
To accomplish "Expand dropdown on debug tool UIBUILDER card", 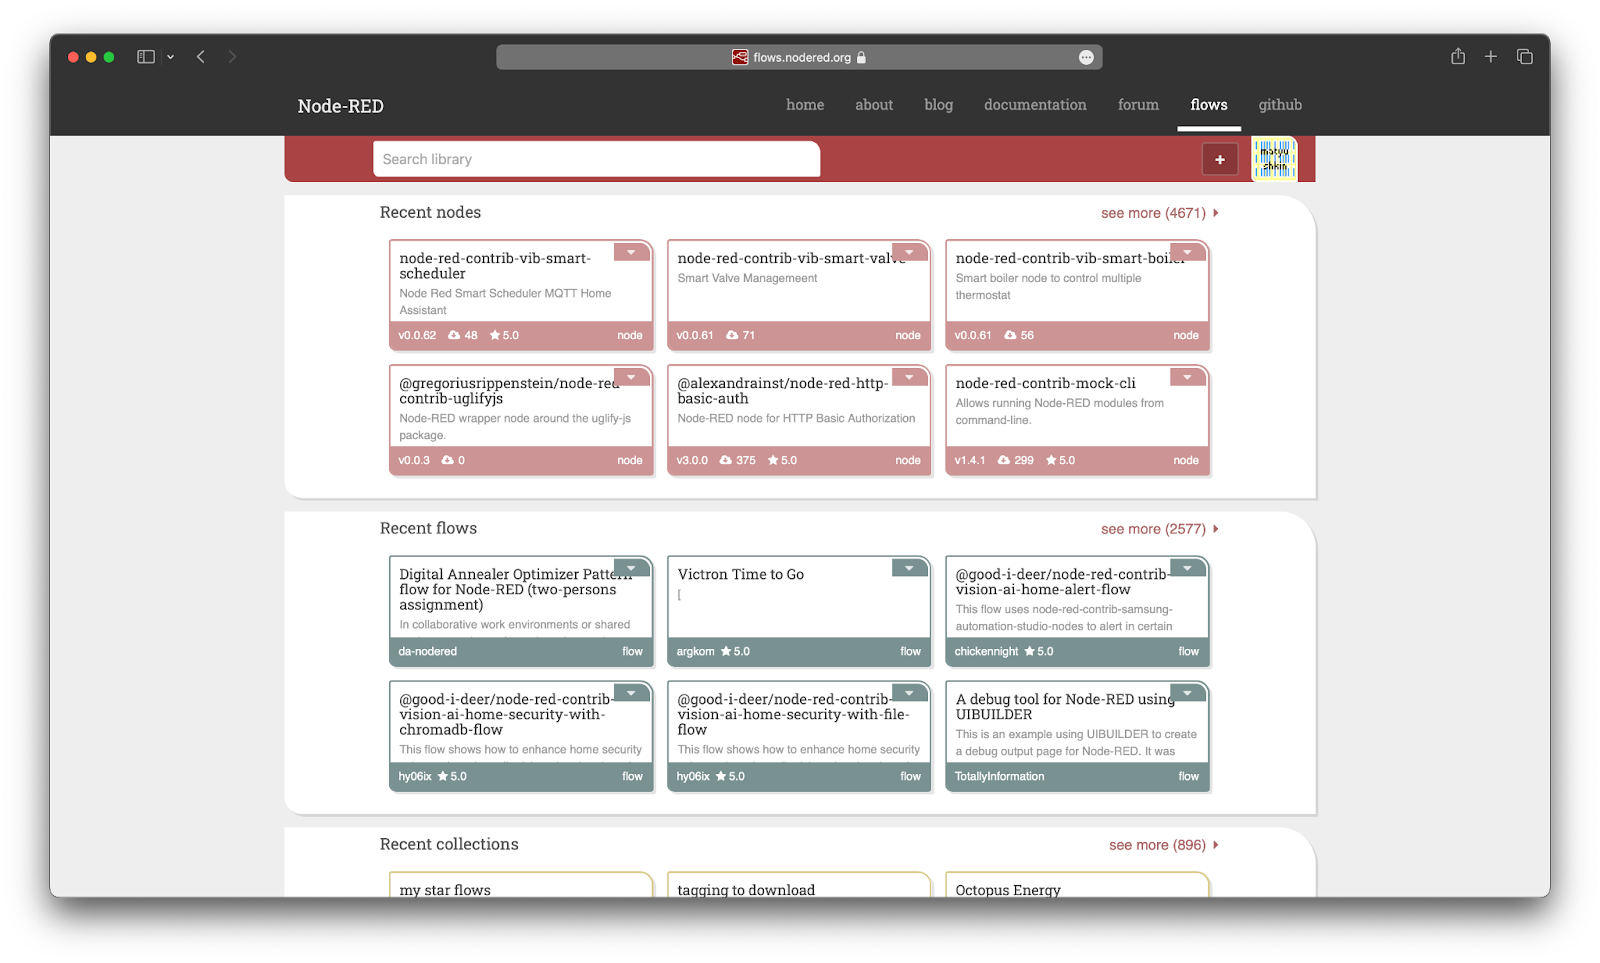I will tap(1188, 693).
